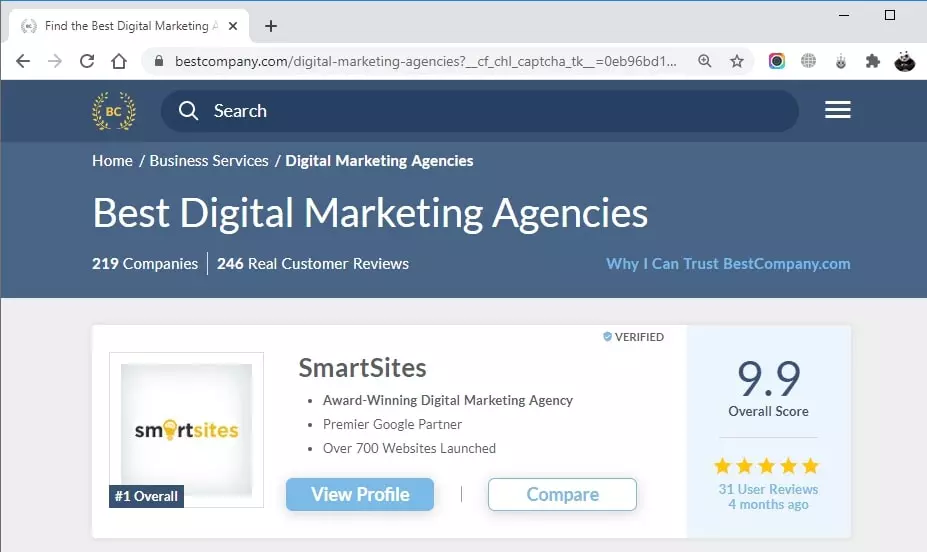Click the BC laurel logo
927x552 pixels.
click(114, 111)
